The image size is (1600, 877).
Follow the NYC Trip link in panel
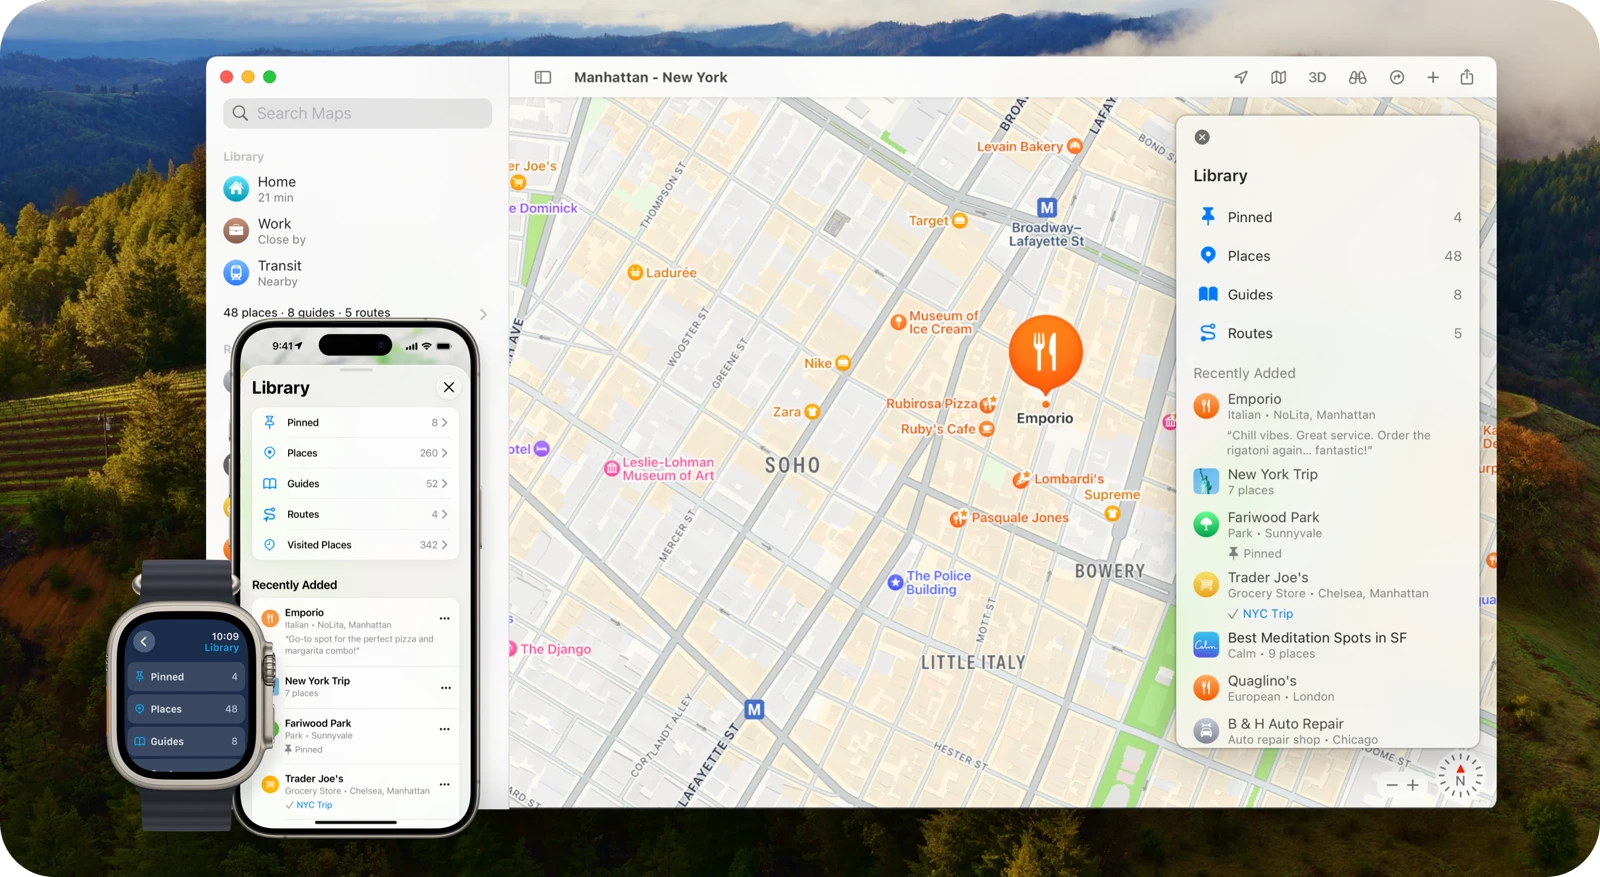click(1267, 614)
